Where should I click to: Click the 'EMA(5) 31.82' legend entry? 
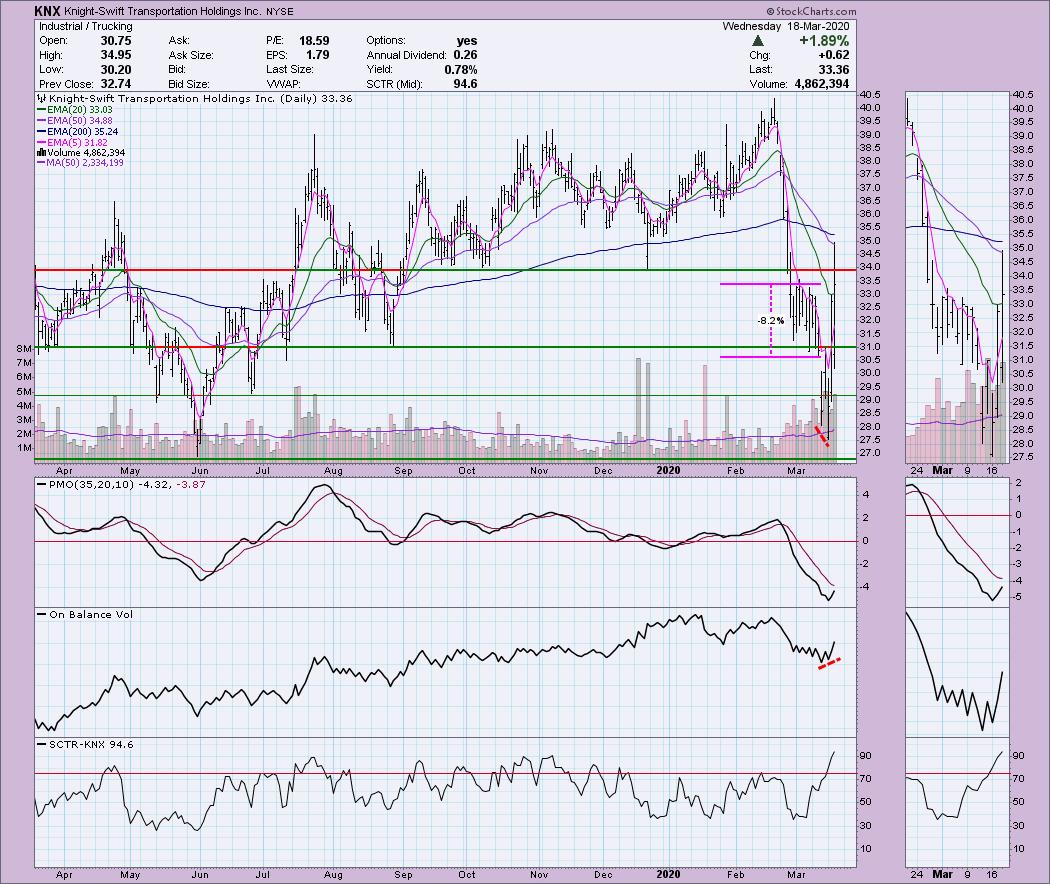click(x=77, y=143)
